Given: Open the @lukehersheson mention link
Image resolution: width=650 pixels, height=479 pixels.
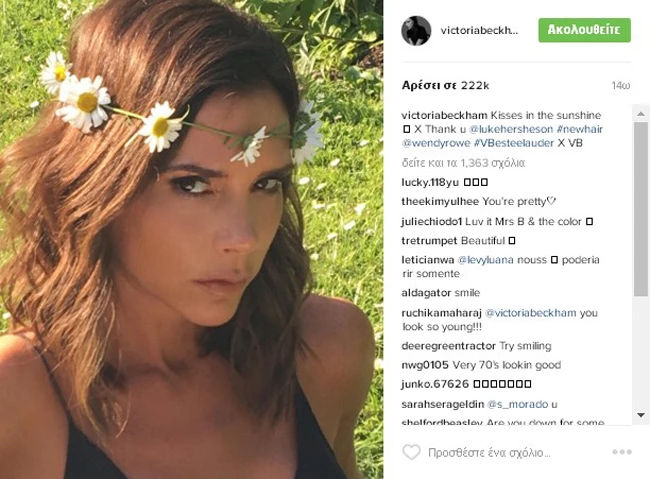Looking at the screenshot, I should [x=511, y=129].
